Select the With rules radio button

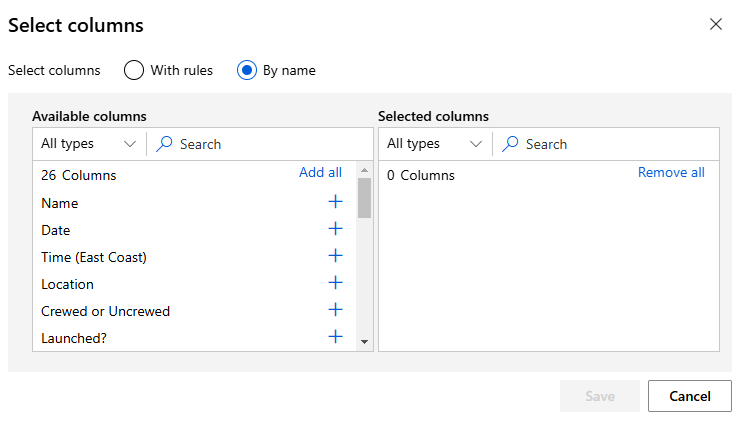pos(134,70)
